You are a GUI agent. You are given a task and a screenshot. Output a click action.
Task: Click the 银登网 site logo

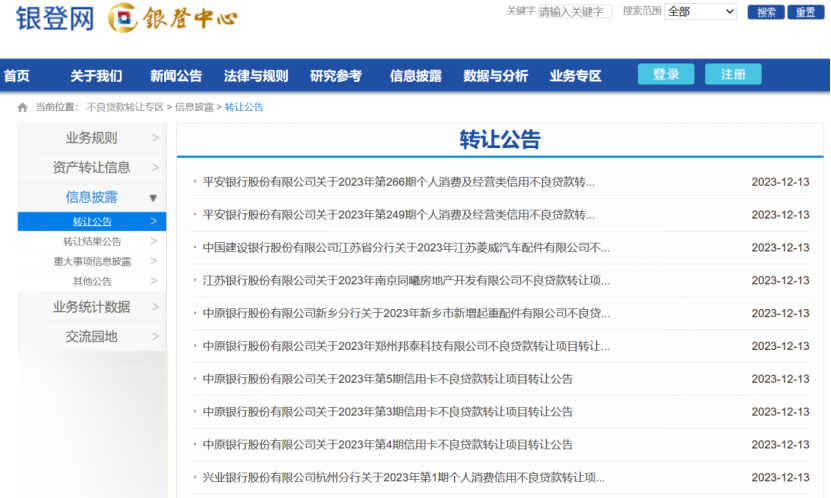pyautogui.click(x=55, y=18)
